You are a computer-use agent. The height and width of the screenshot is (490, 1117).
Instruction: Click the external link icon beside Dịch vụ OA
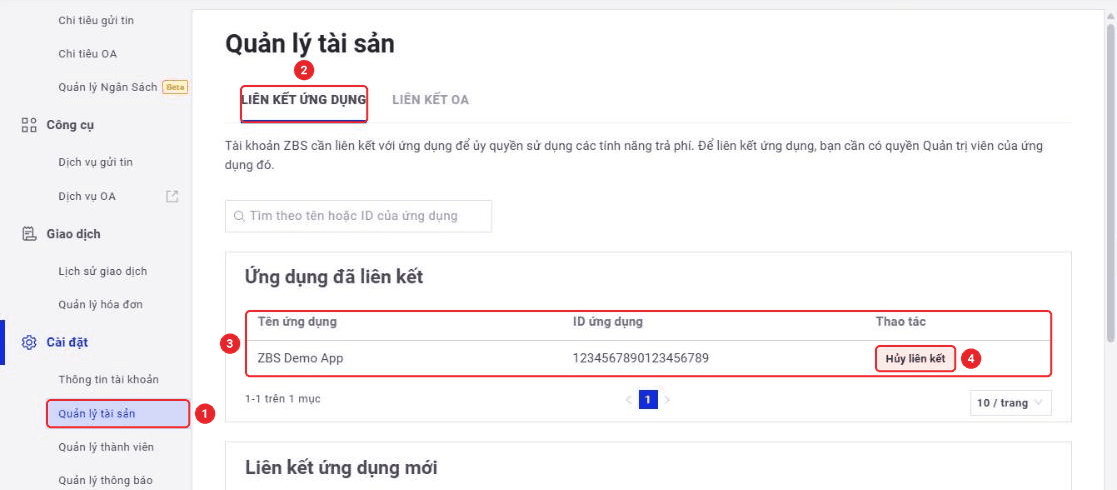tap(172, 196)
